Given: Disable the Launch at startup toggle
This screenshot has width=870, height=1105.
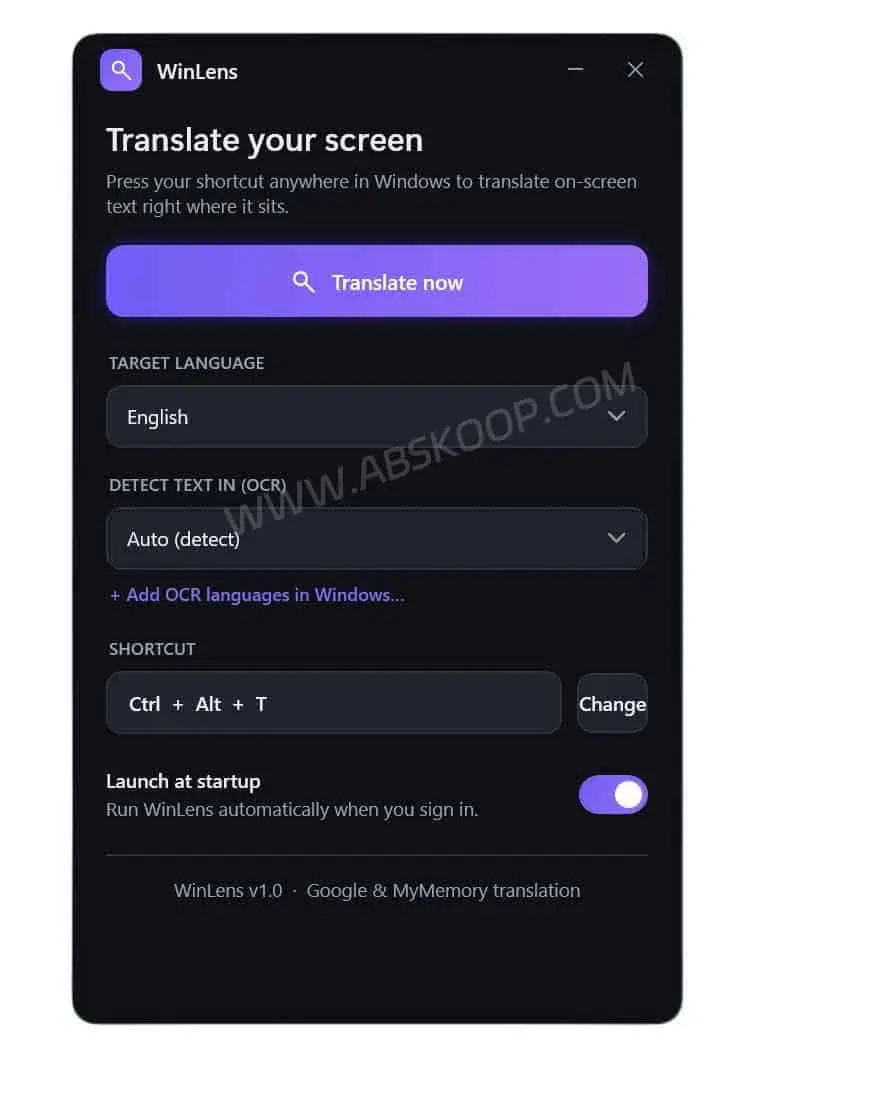Looking at the screenshot, I should click(613, 795).
